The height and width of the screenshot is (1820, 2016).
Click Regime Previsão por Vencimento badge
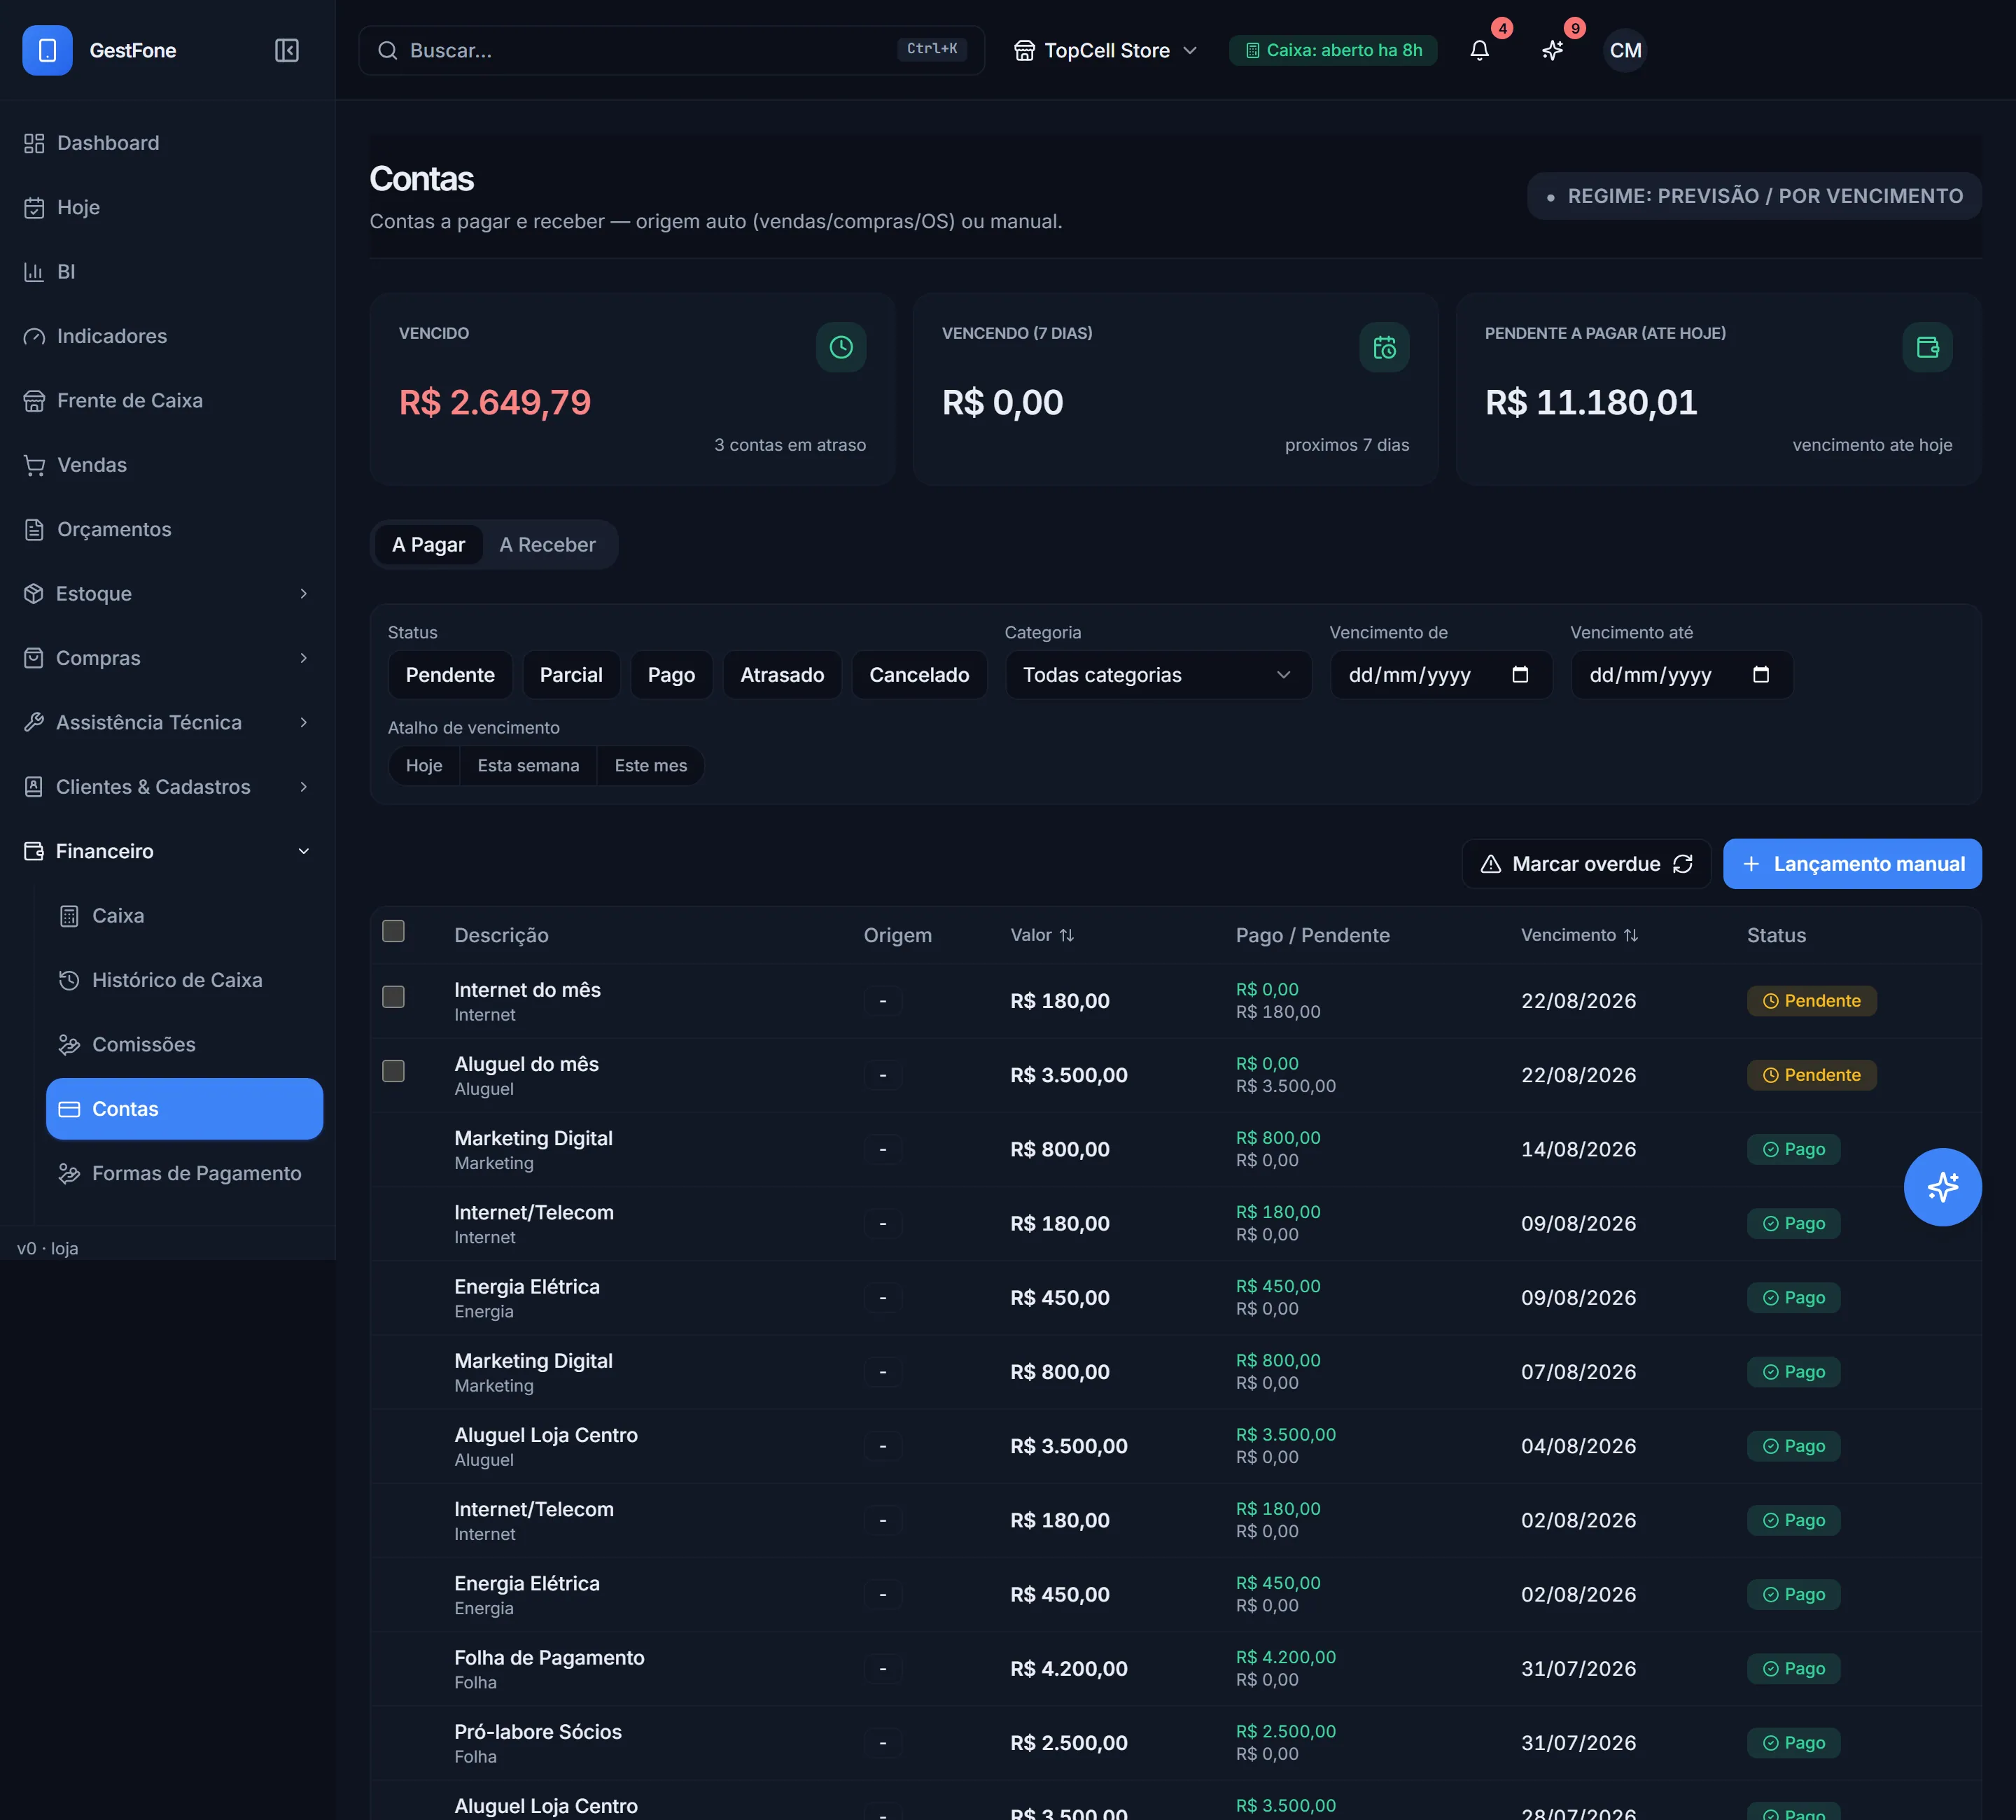pyautogui.click(x=1754, y=196)
